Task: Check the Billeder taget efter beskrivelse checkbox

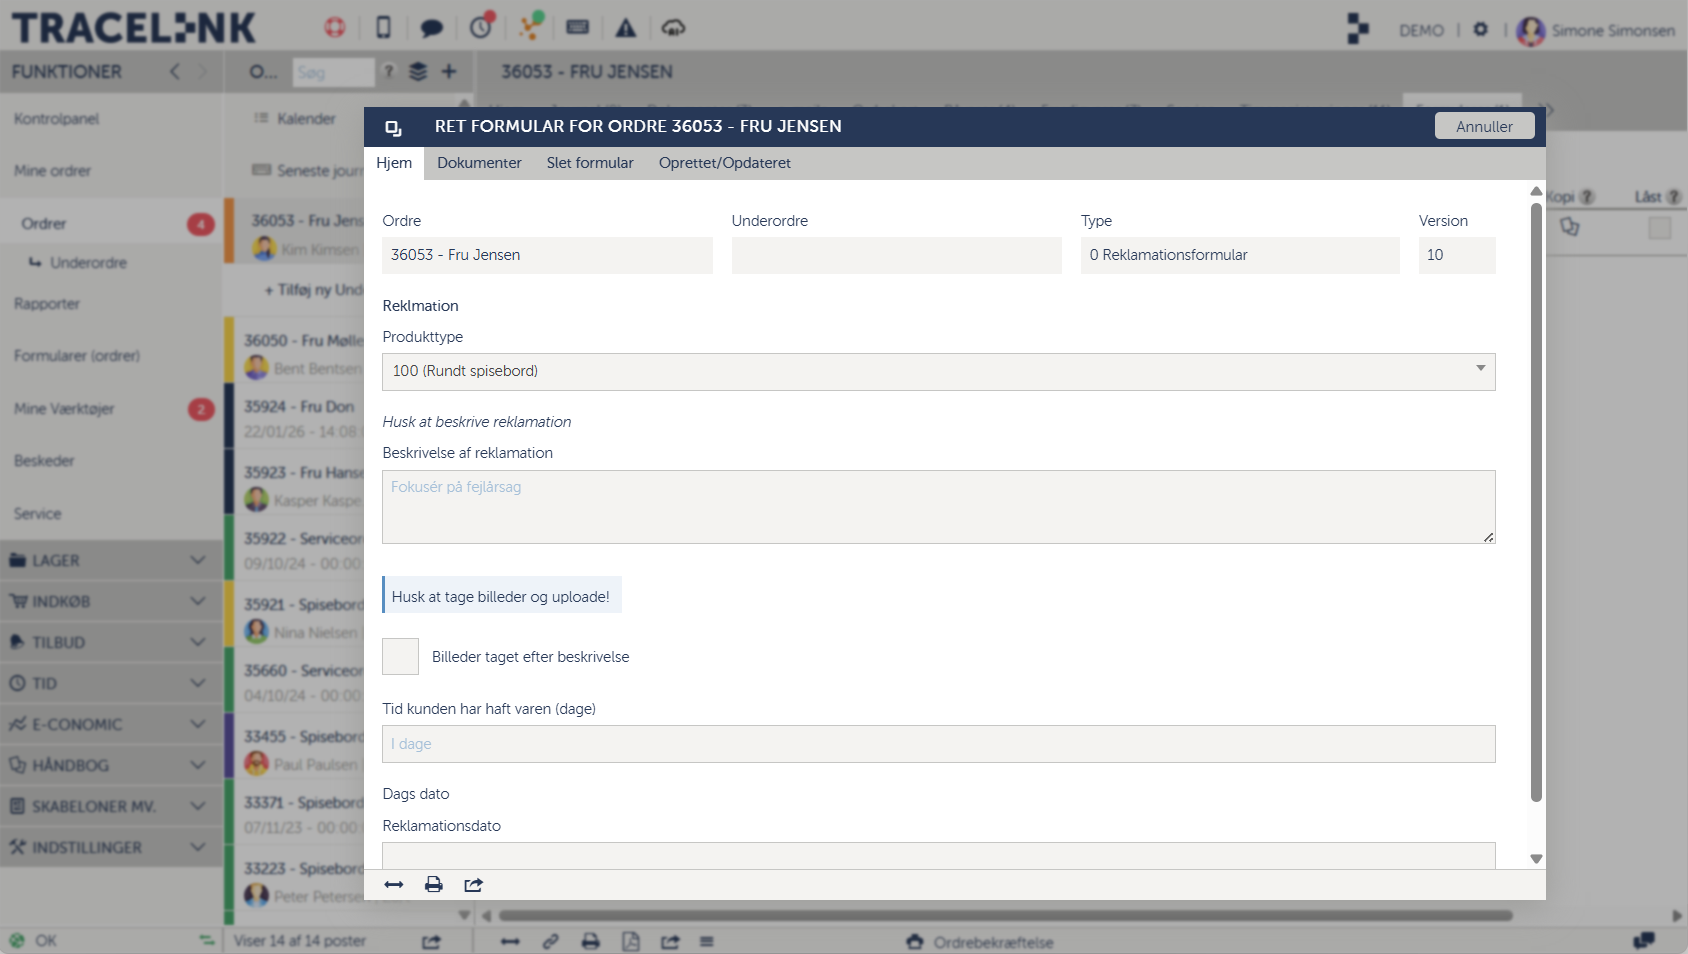Action: point(400,657)
